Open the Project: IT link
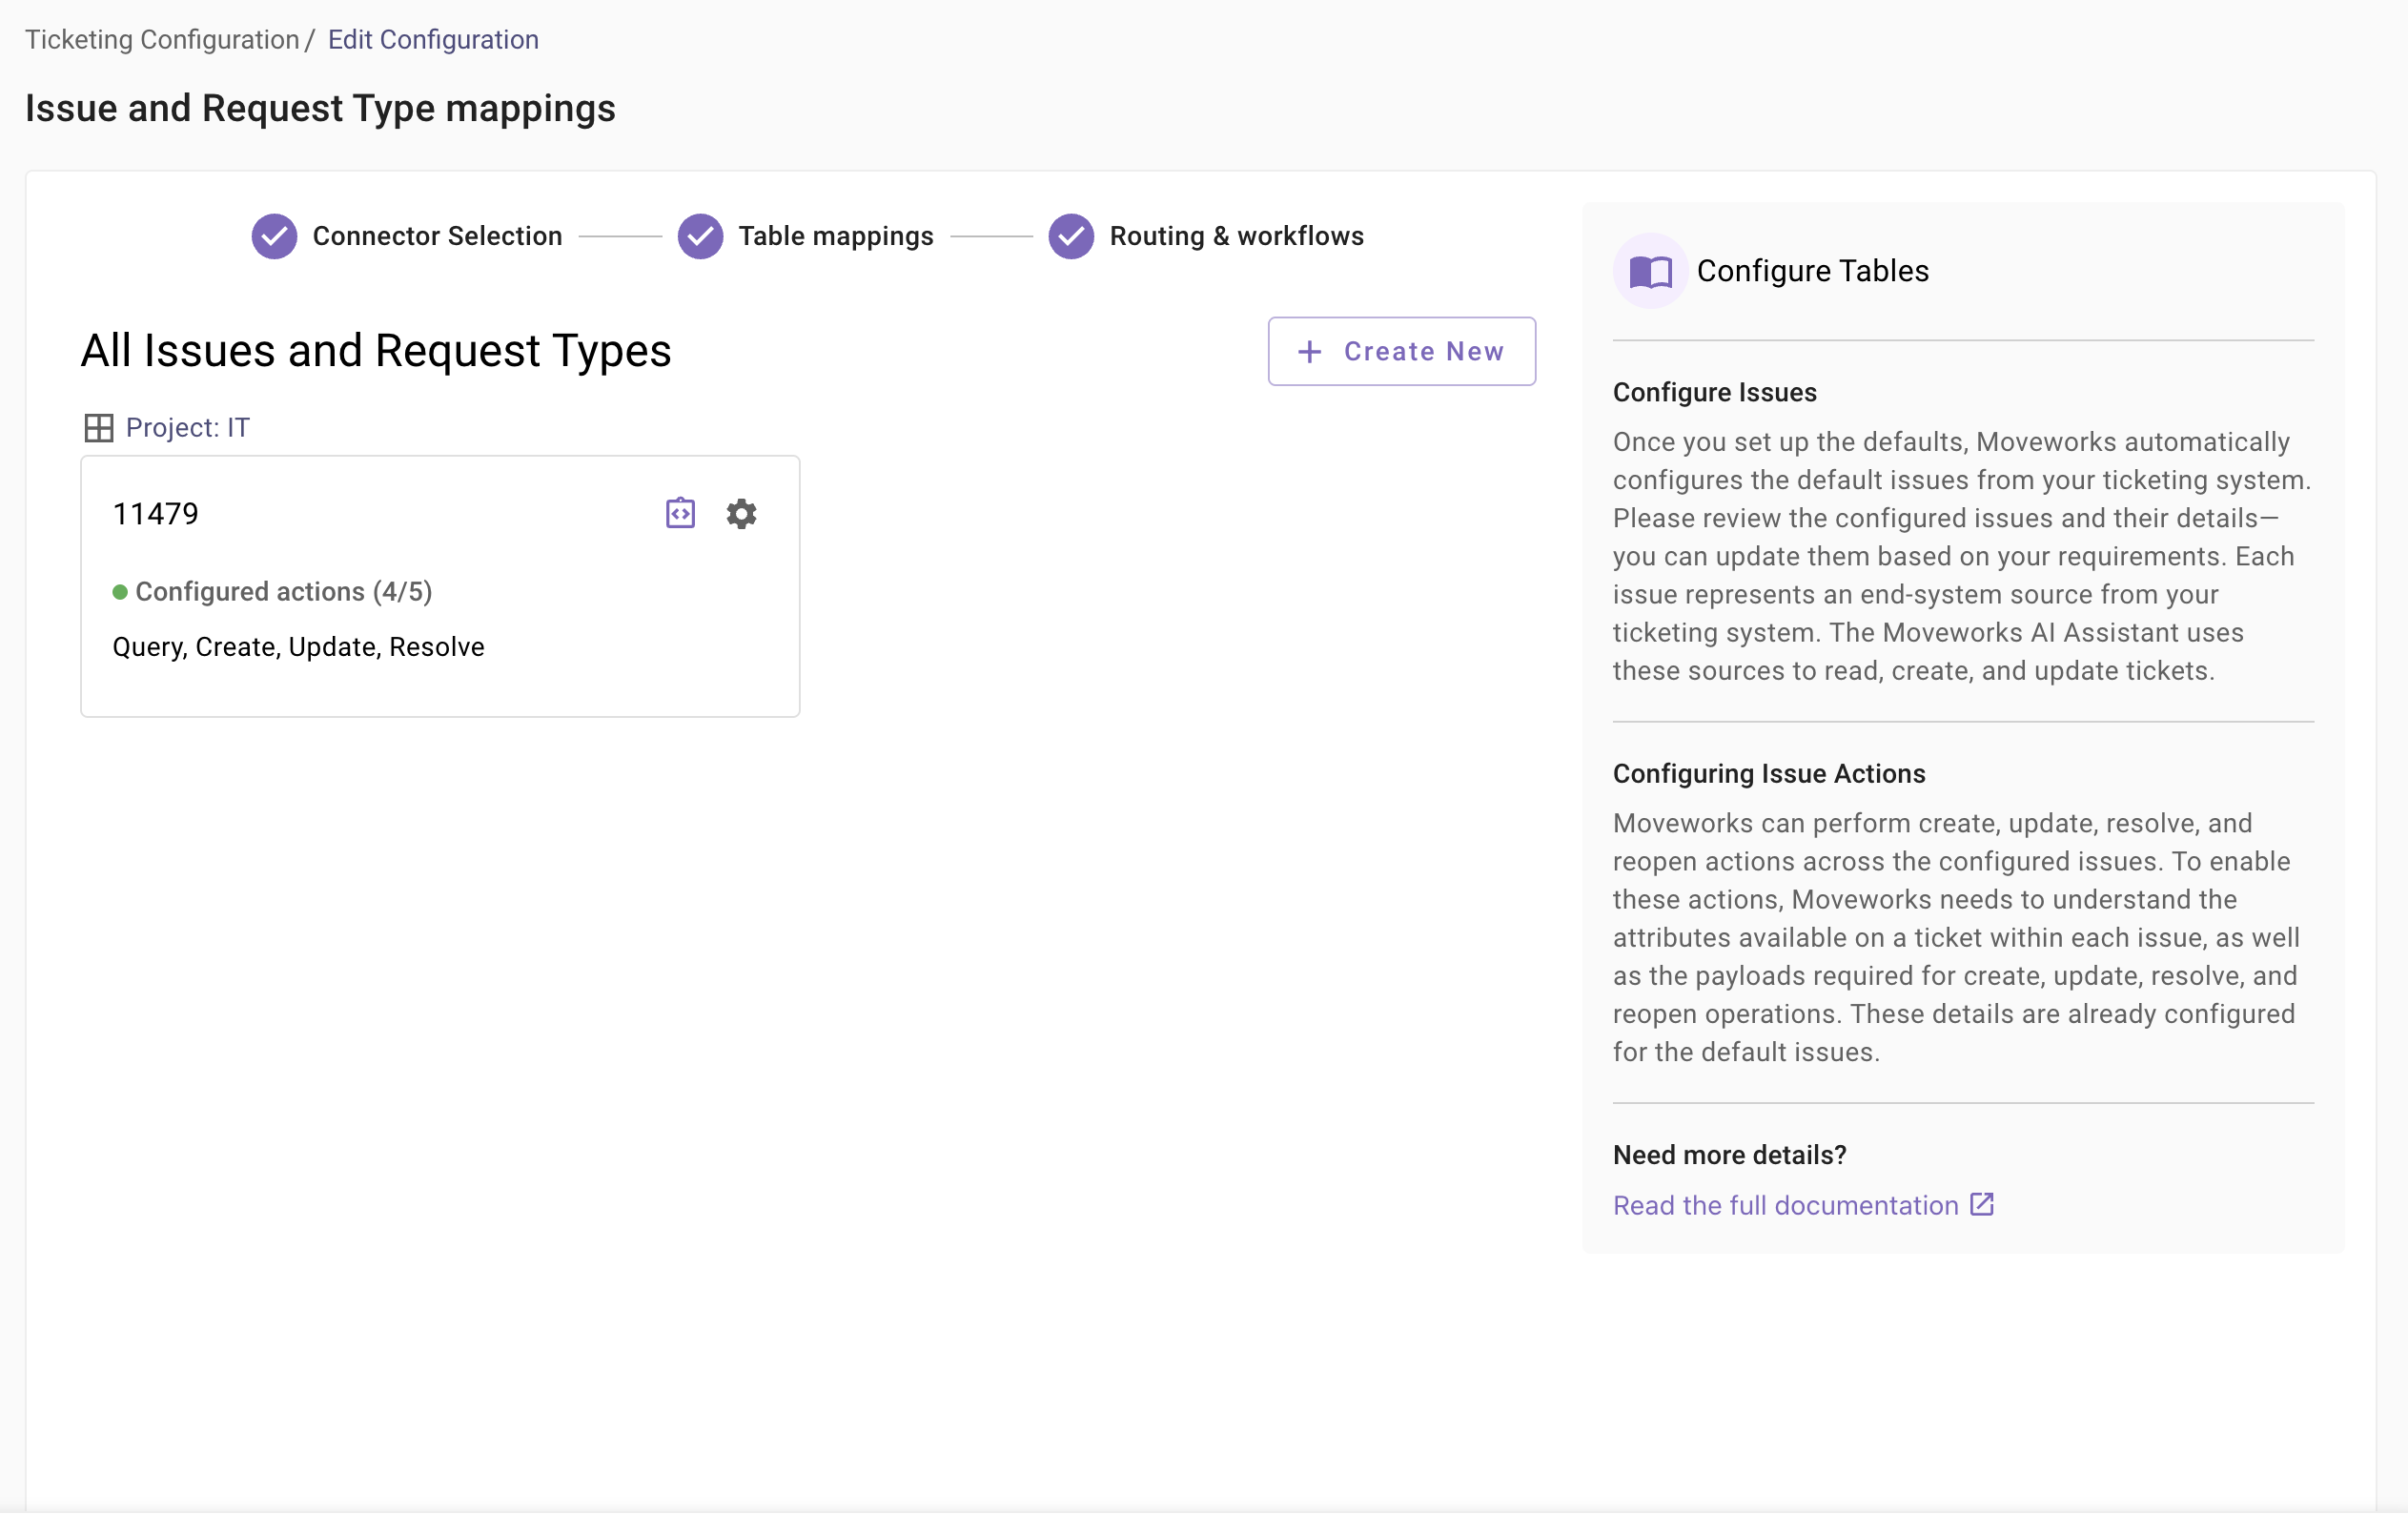 tap(188, 428)
